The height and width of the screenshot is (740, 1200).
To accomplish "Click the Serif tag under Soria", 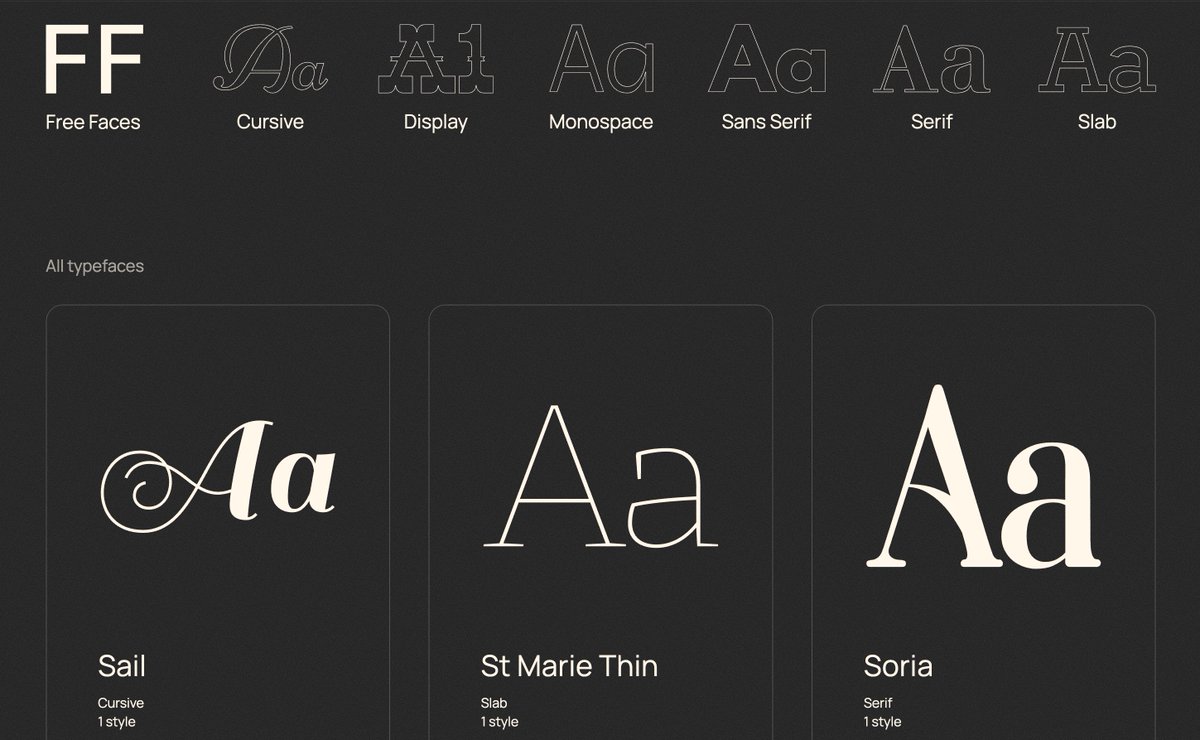I will coord(878,703).
